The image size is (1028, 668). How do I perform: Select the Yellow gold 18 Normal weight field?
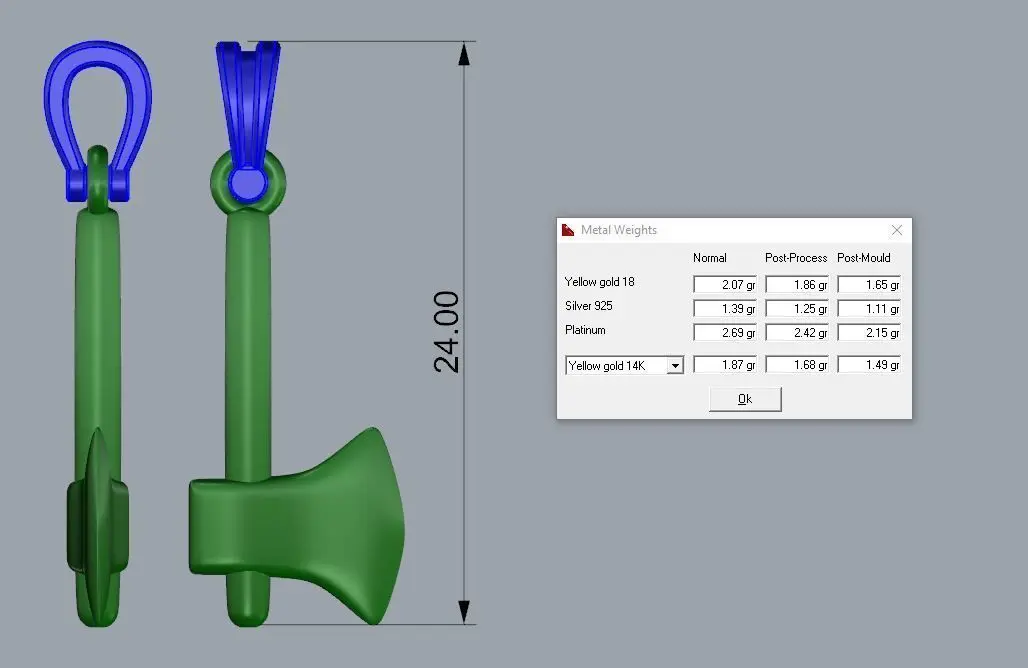click(724, 285)
